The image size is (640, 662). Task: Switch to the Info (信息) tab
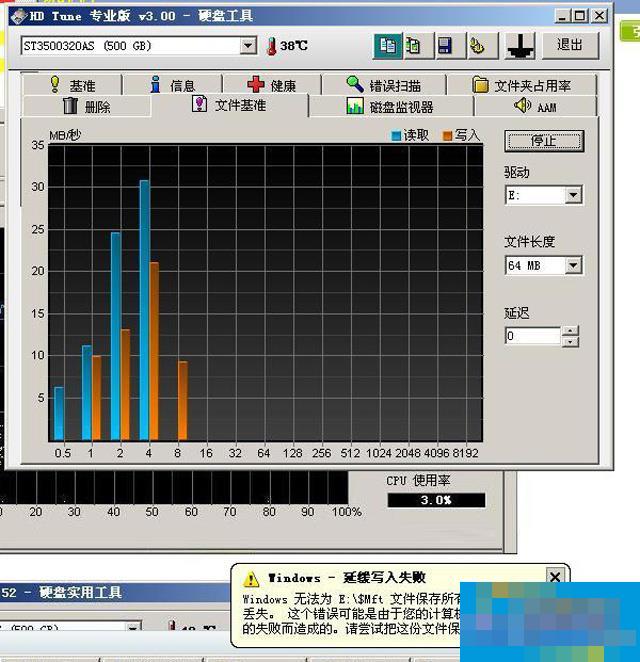pos(173,85)
